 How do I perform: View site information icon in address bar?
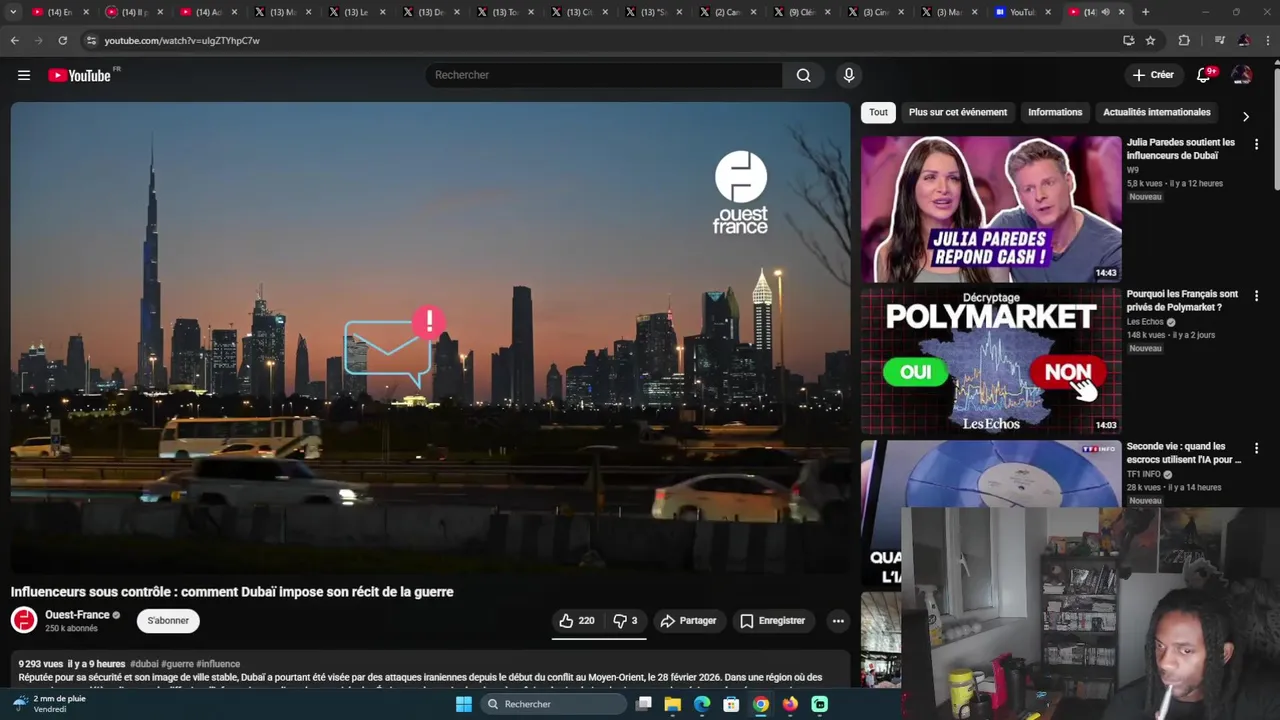91,40
